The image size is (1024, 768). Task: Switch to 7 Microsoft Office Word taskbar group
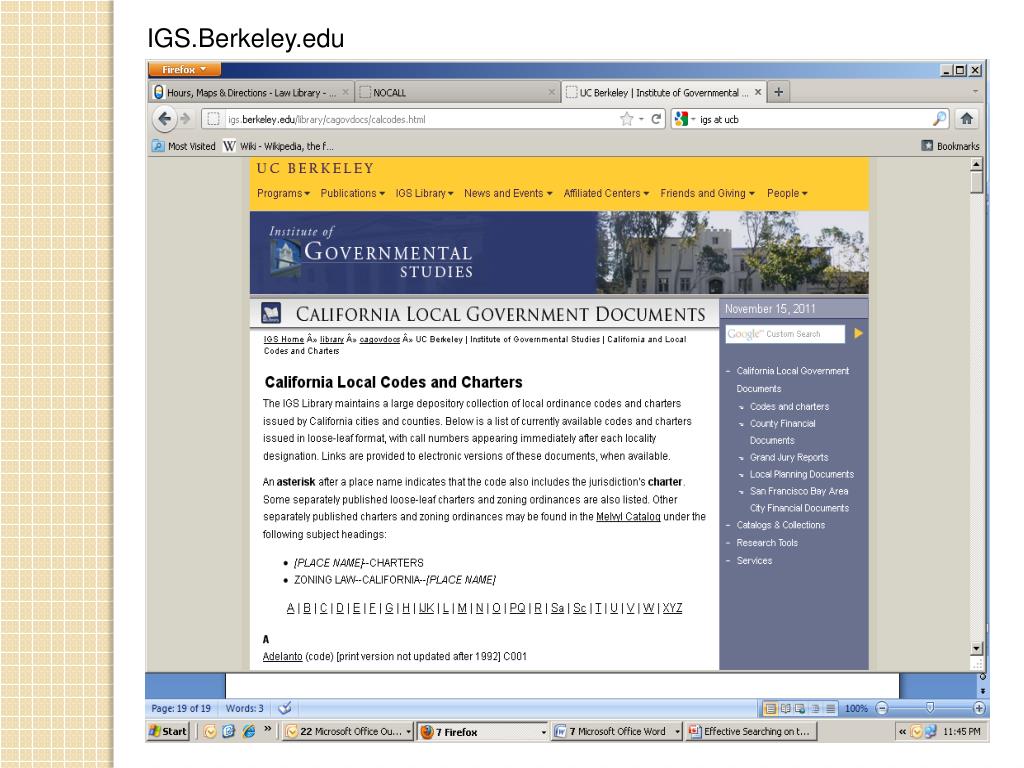617,731
